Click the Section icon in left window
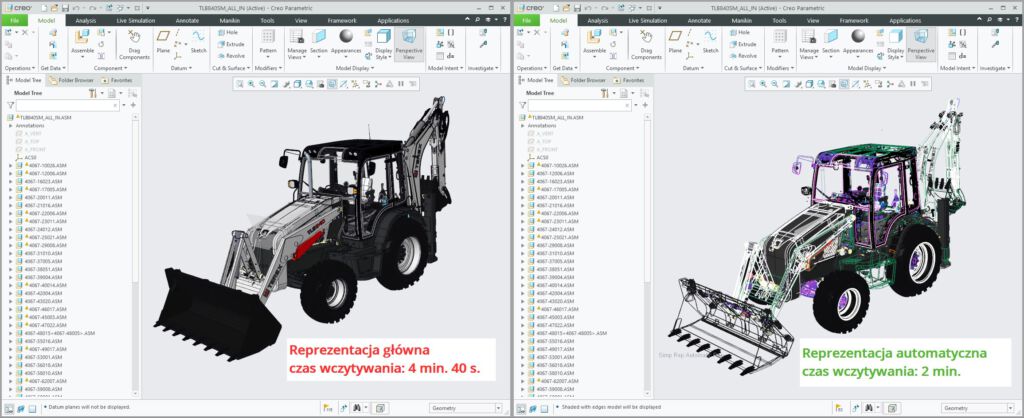 coord(319,36)
